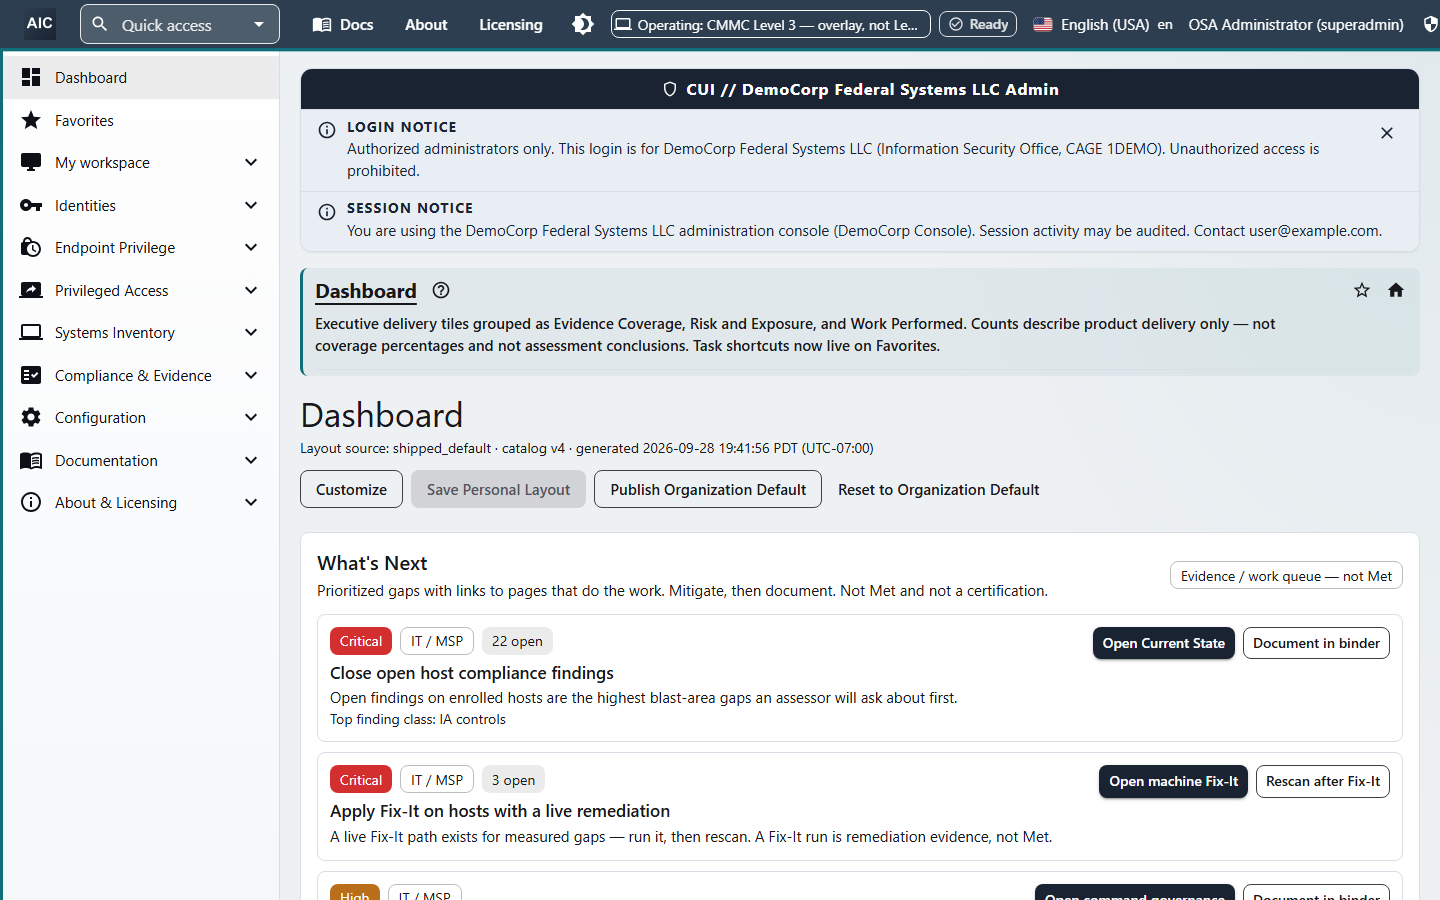Click the Privileged Access icon
This screenshot has height=900, width=1440.
31,290
